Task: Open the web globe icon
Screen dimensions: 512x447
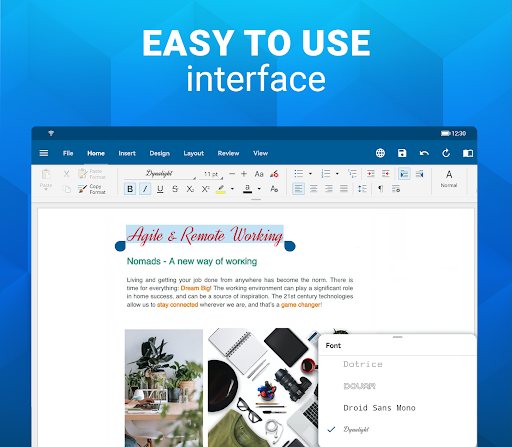Action: (380, 153)
